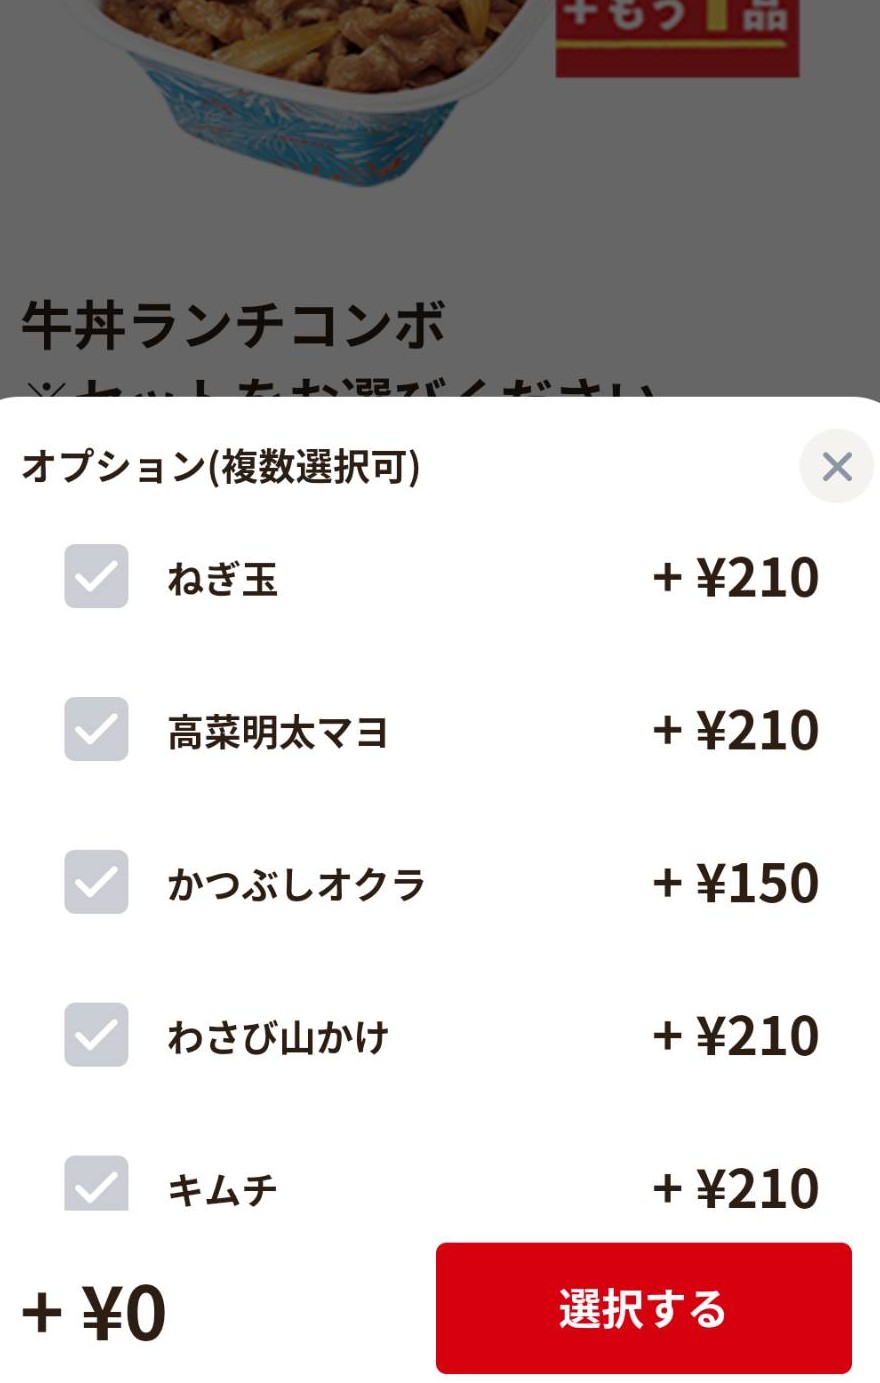Tap the + ¥0 total amount

pyautogui.click(x=94, y=1312)
